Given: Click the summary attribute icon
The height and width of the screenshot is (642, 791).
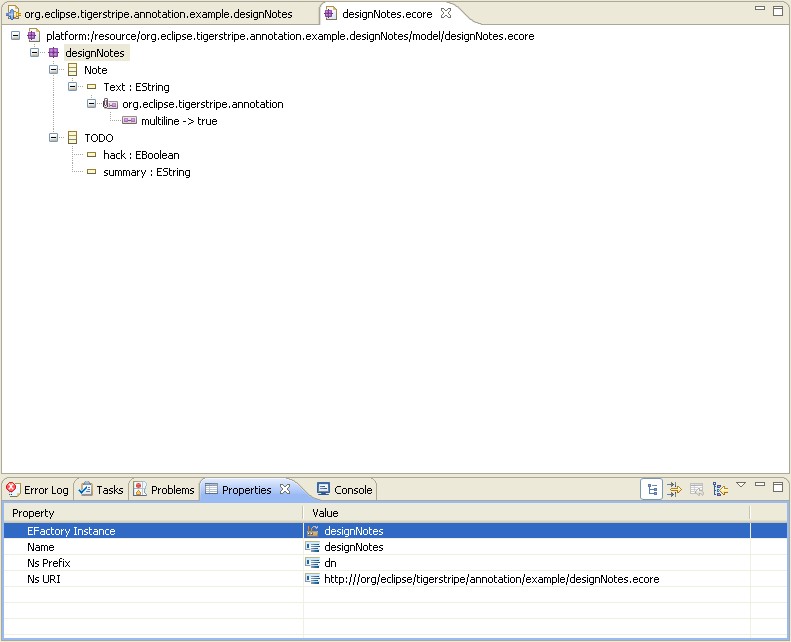Looking at the screenshot, I should click(x=91, y=172).
